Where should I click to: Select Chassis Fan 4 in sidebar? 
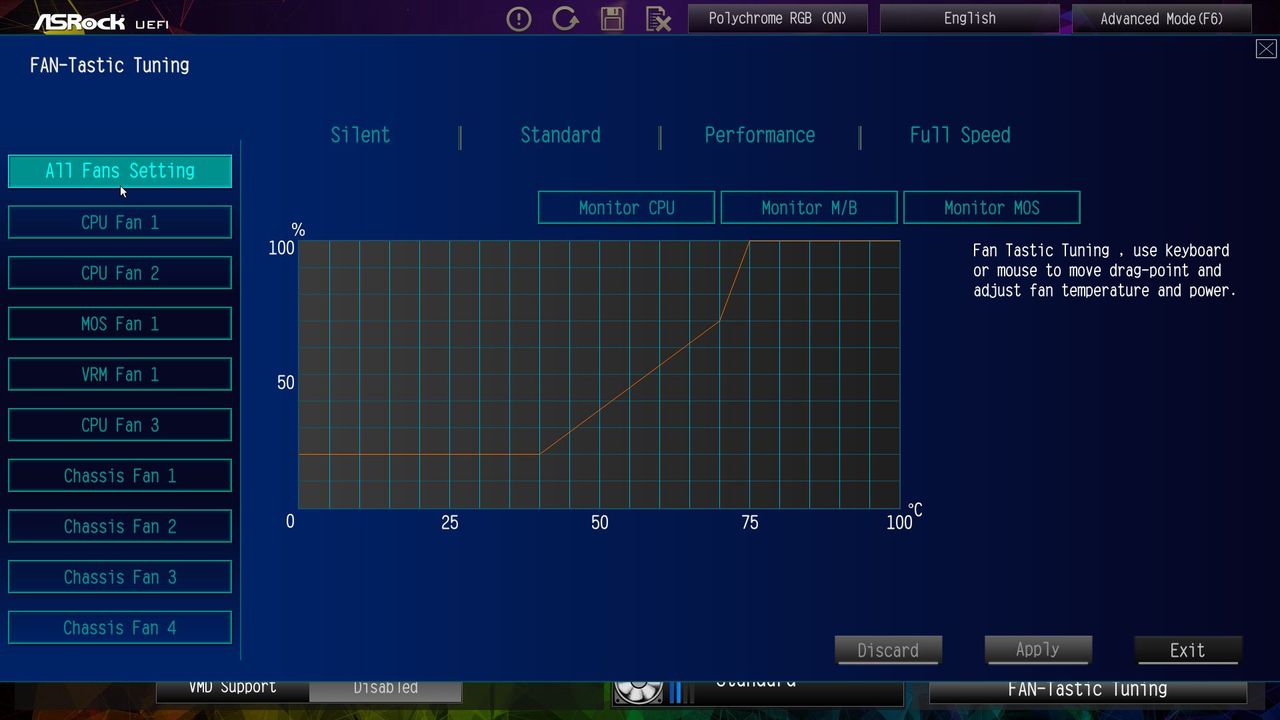(x=120, y=628)
